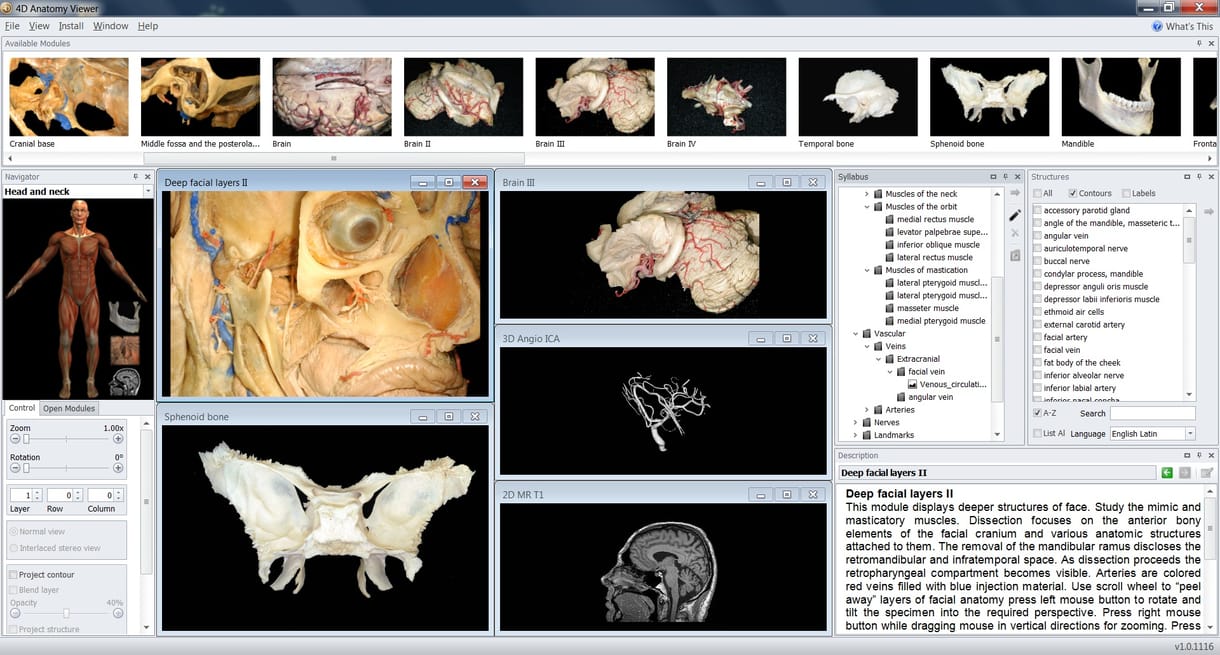
Task: Check the external carotid artery checkbox
Action: coord(1038,325)
